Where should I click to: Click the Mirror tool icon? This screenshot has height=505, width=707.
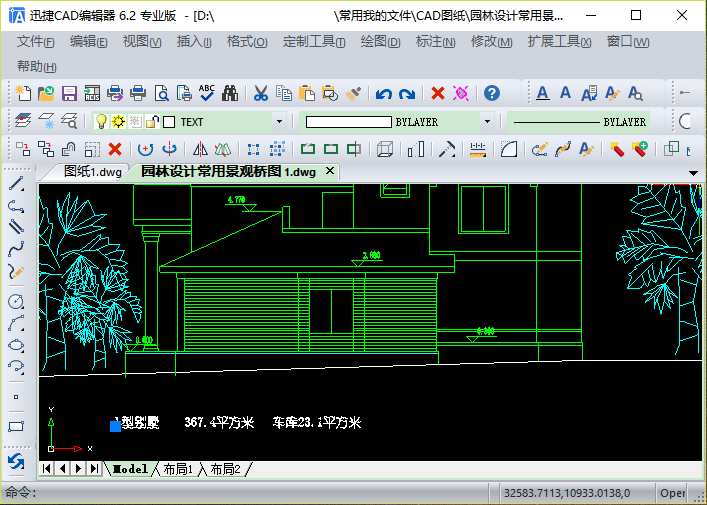pos(200,149)
